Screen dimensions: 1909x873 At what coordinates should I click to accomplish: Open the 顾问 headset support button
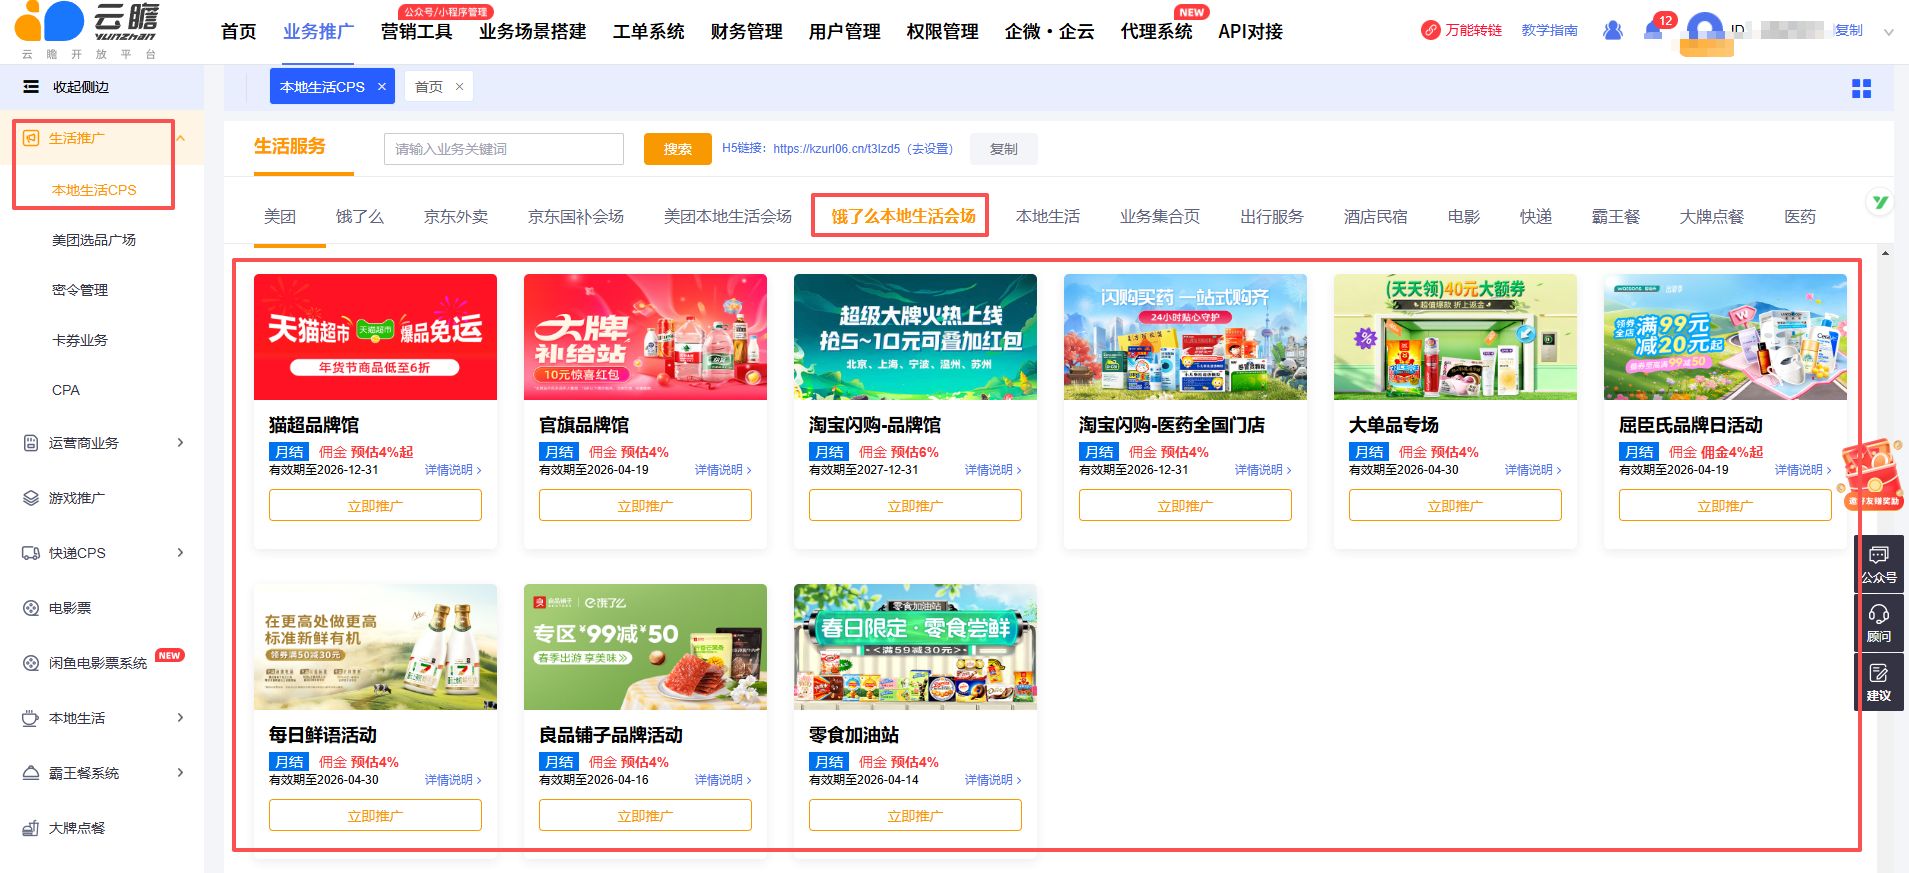1878,622
